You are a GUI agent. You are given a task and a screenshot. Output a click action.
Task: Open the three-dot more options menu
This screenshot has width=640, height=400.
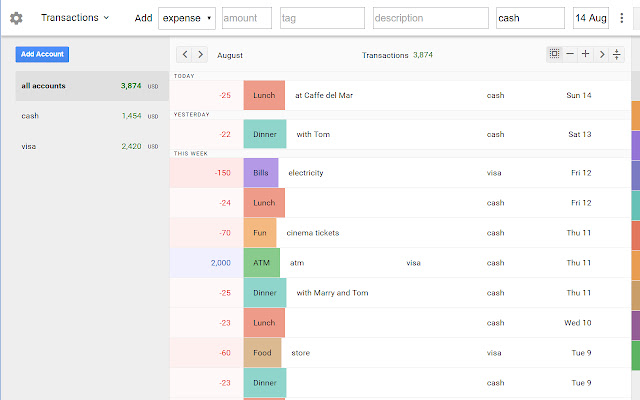point(620,18)
